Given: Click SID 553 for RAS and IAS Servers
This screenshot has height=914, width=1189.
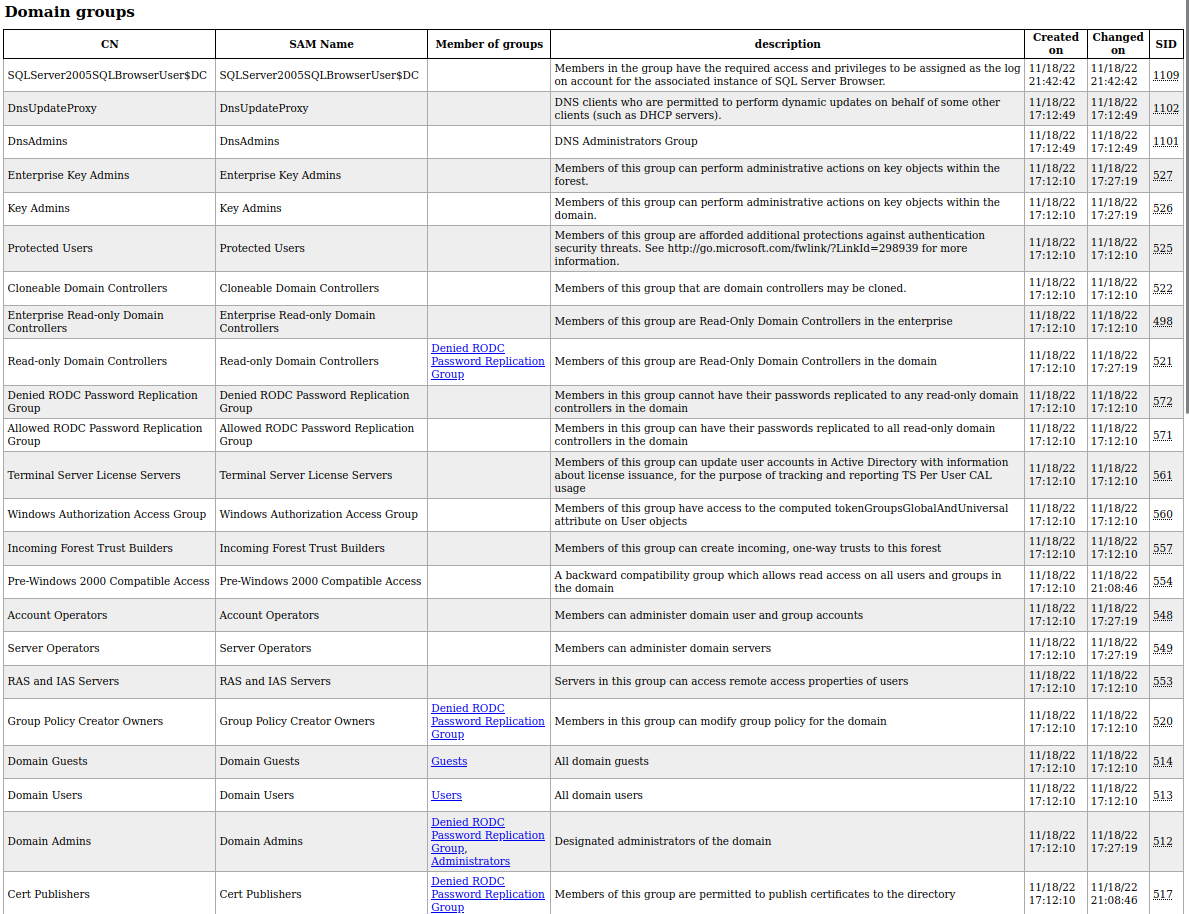Looking at the screenshot, I should point(1162,682).
